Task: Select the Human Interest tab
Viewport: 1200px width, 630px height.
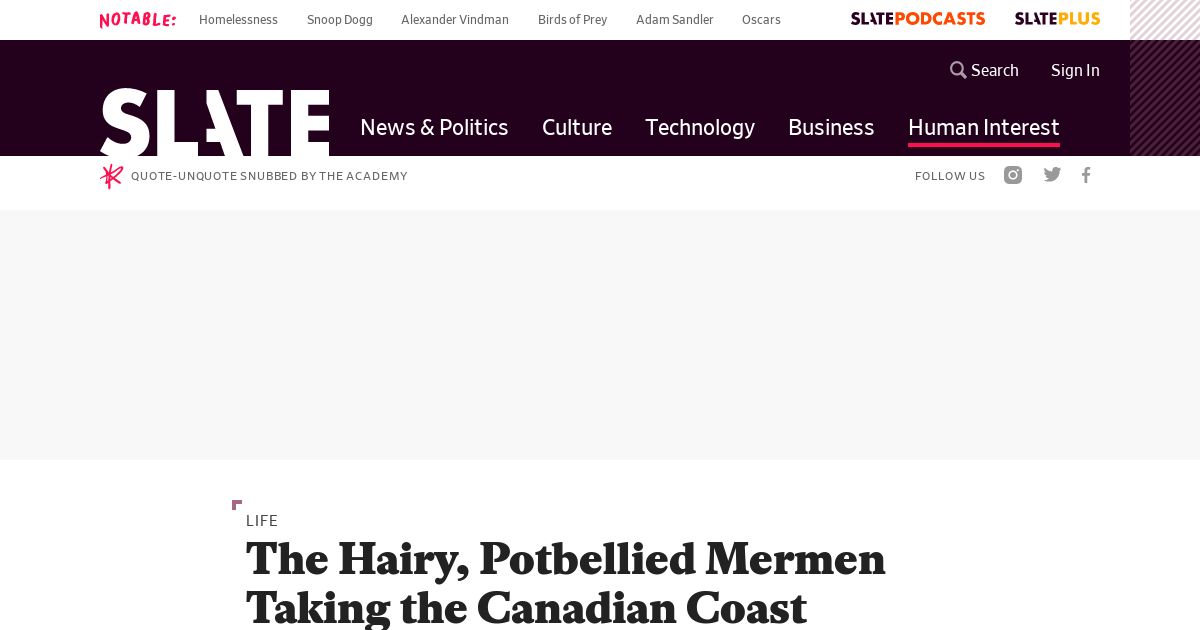Action: [x=984, y=128]
